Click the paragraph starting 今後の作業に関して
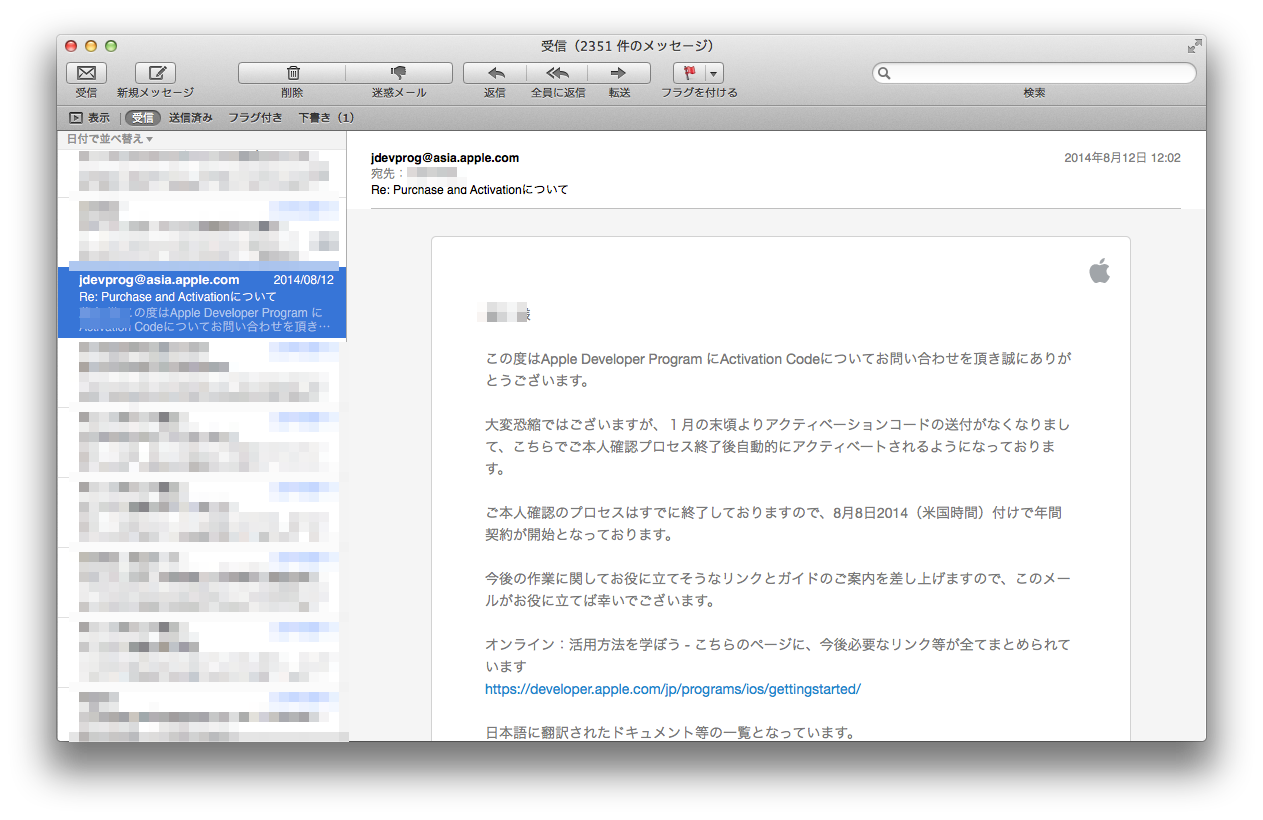 777,590
